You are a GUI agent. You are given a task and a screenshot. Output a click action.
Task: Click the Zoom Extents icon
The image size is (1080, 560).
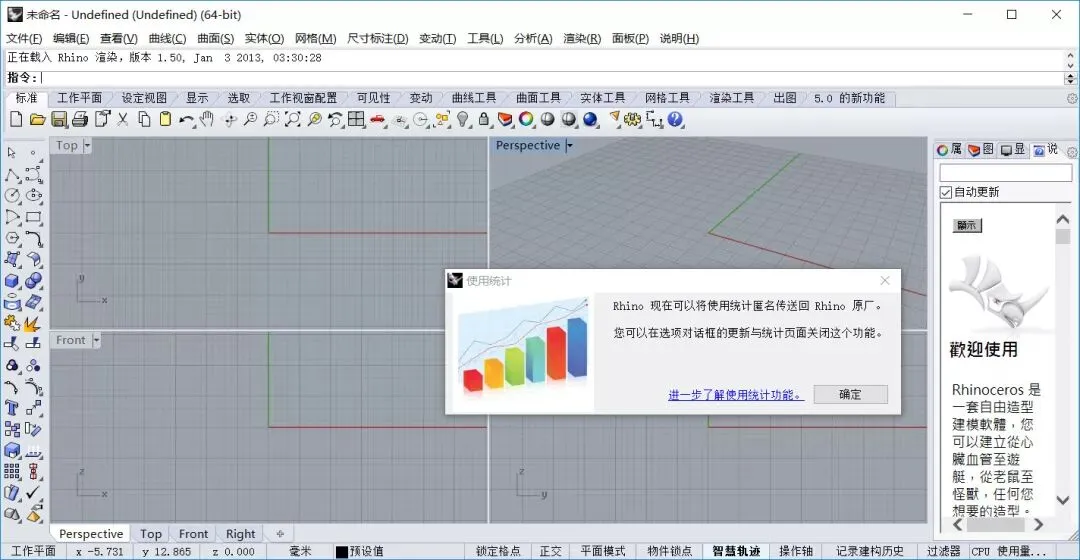tap(293, 119)
